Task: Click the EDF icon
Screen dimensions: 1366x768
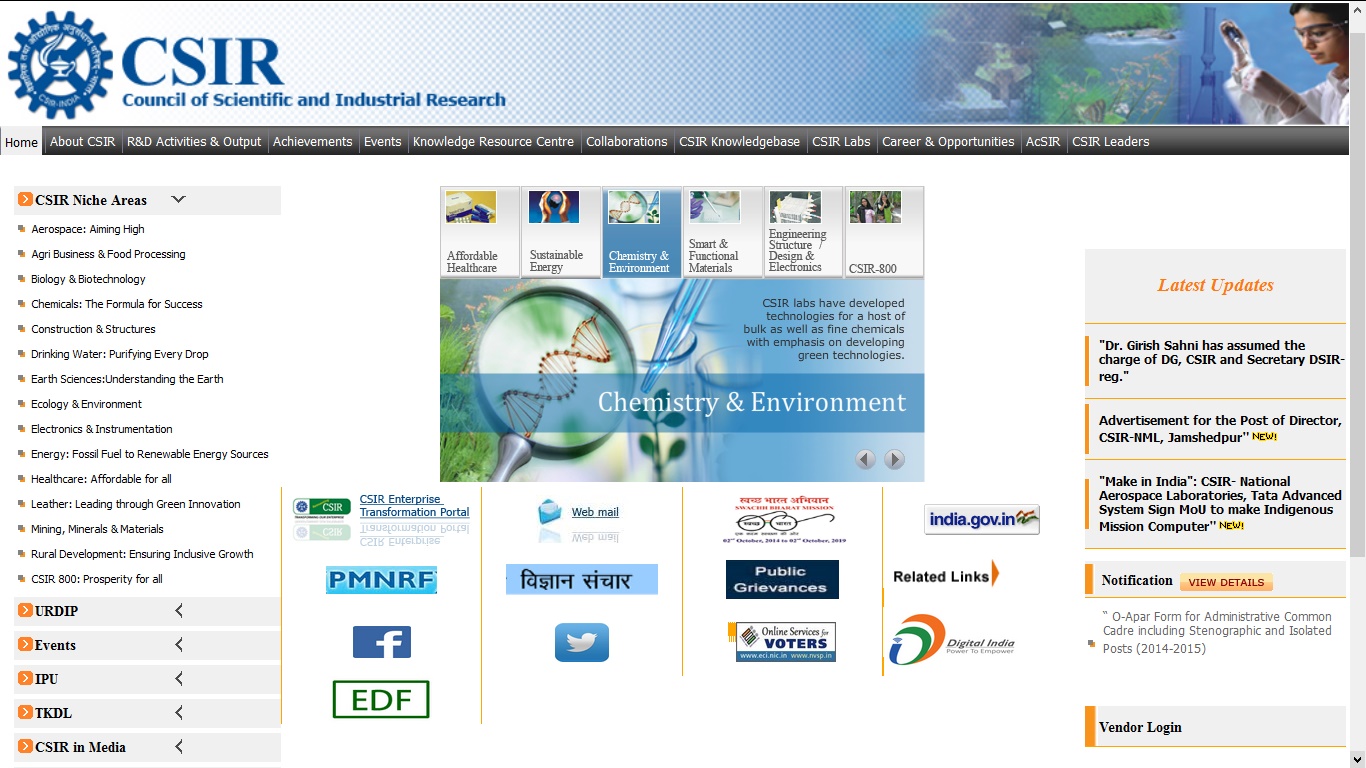Action: 381,699
